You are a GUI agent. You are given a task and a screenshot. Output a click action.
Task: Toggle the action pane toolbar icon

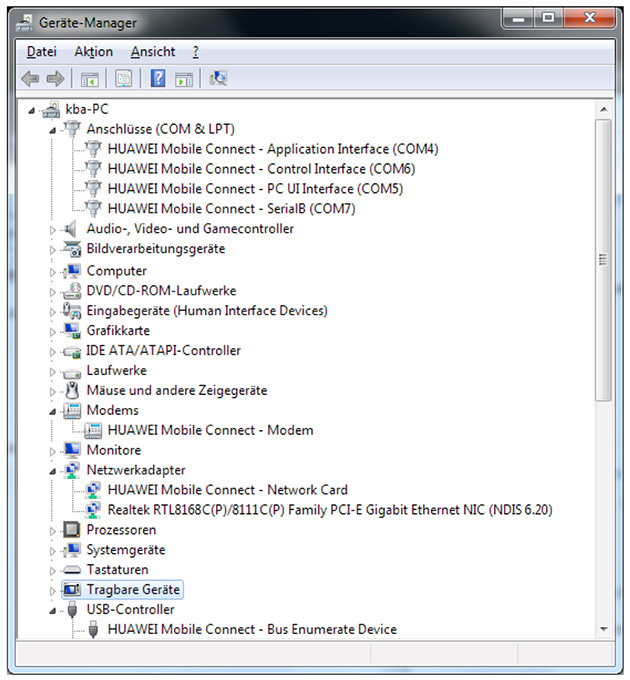[184, 79]
